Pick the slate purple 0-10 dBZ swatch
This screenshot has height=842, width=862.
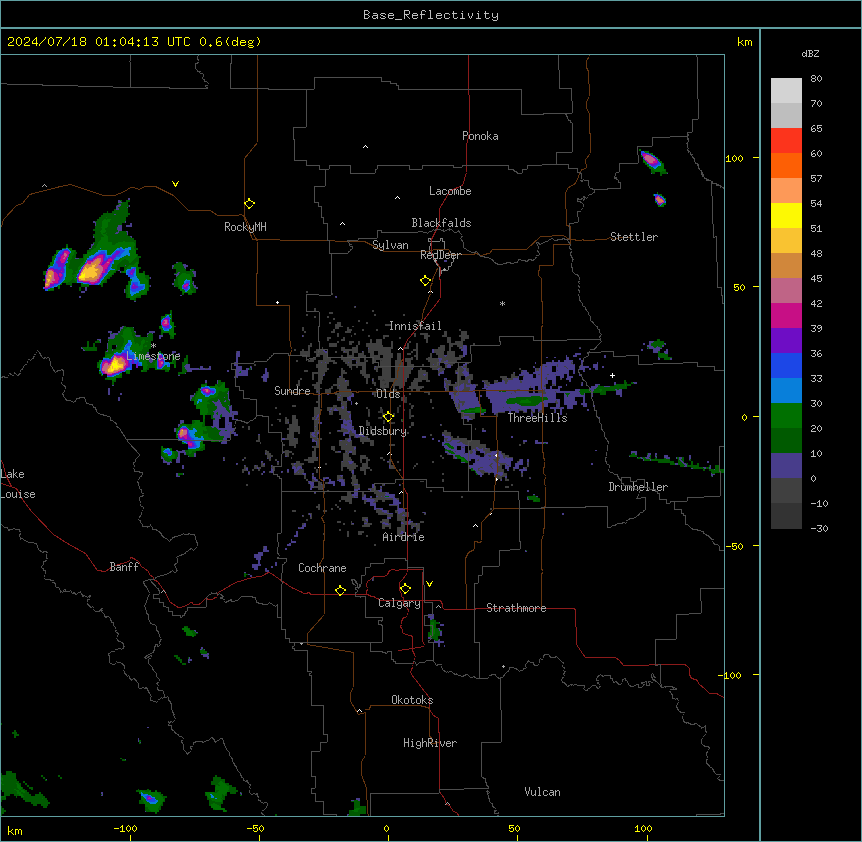click(x=786, y=466)
